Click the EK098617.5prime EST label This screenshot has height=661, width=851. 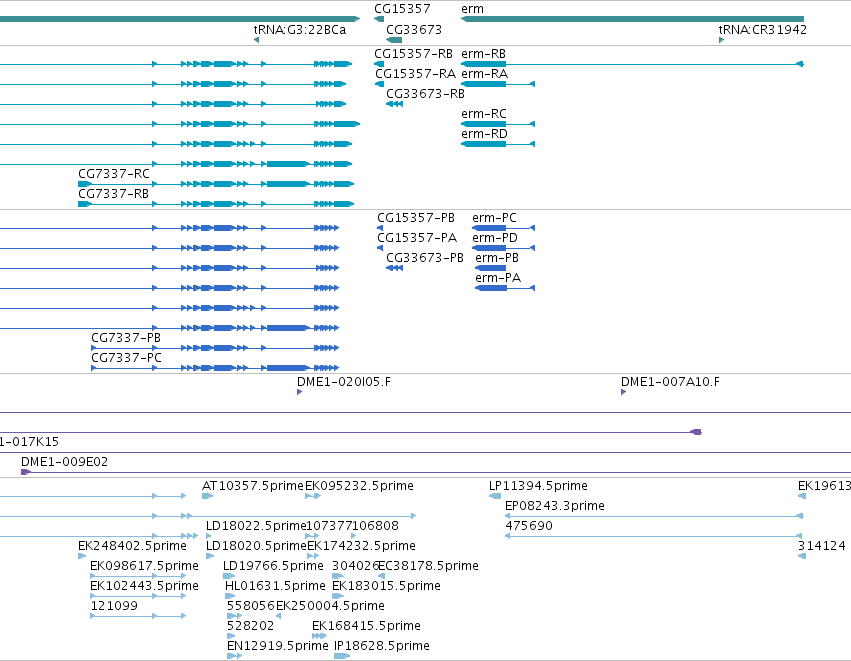[144, 566]
